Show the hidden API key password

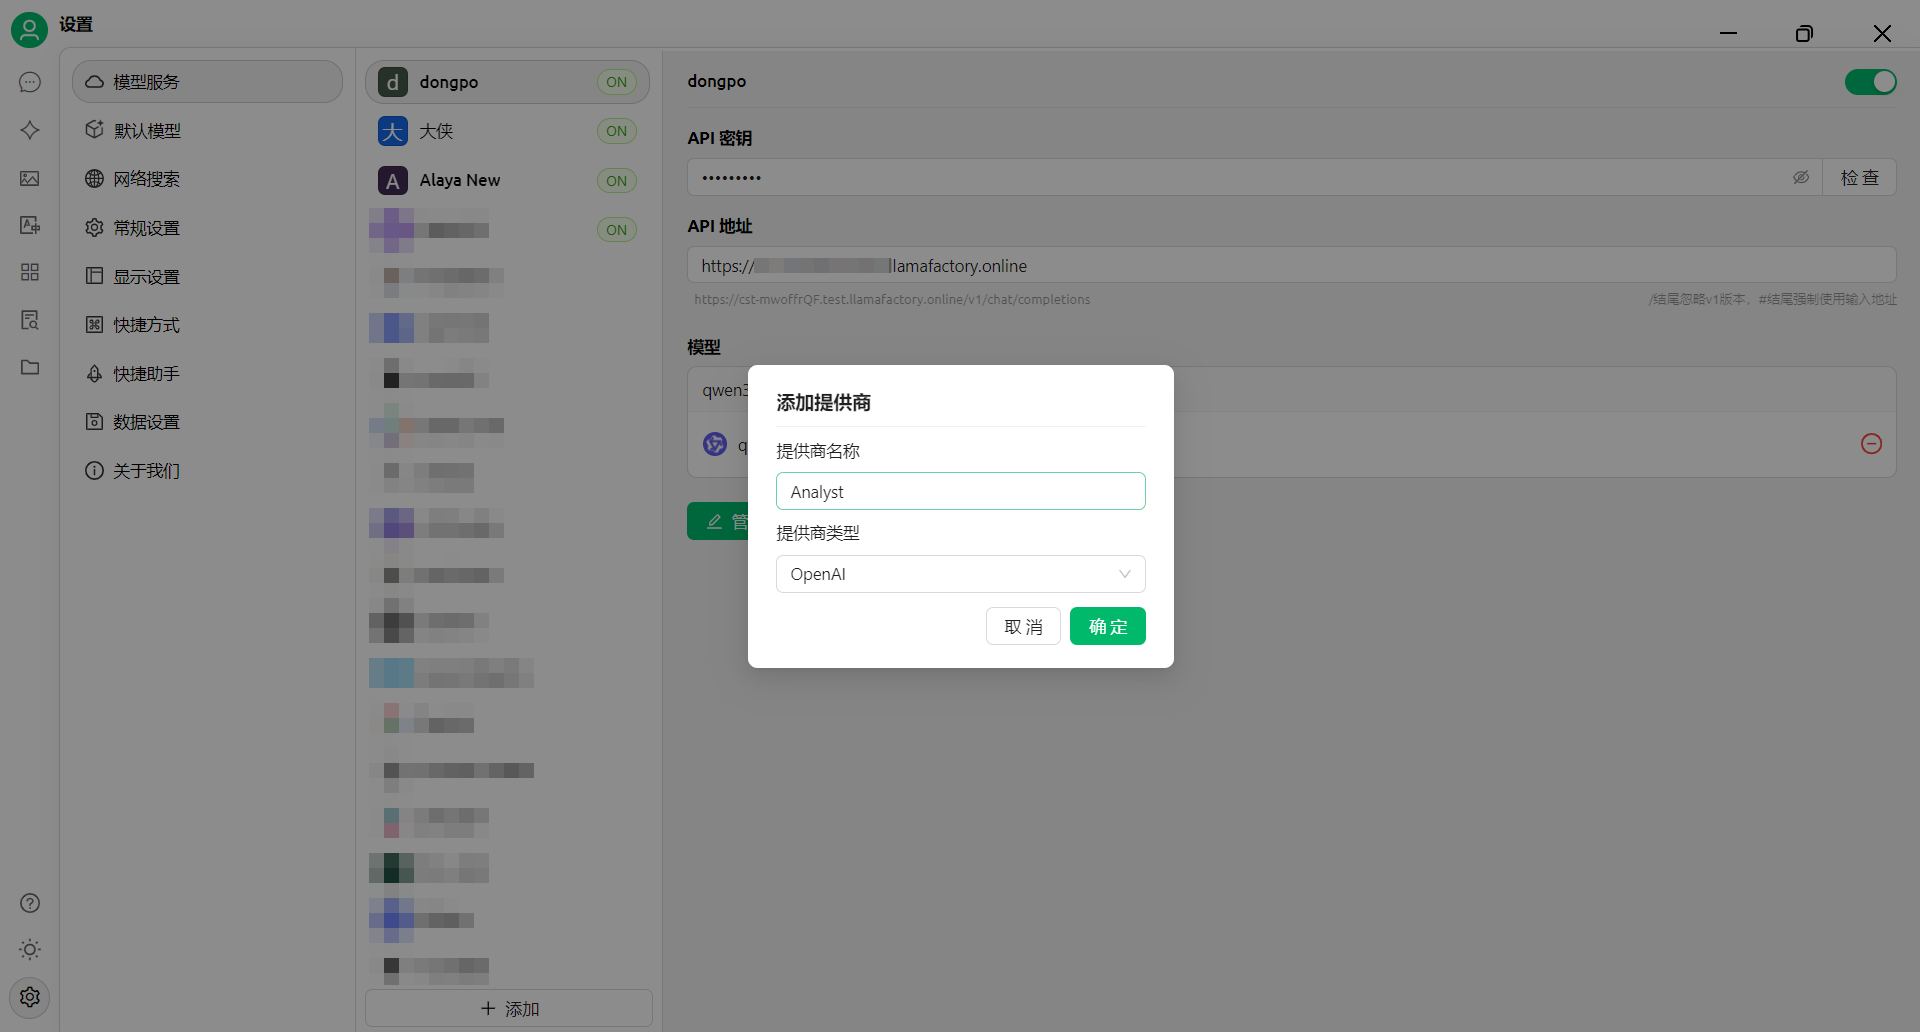tap(1802, 177)
